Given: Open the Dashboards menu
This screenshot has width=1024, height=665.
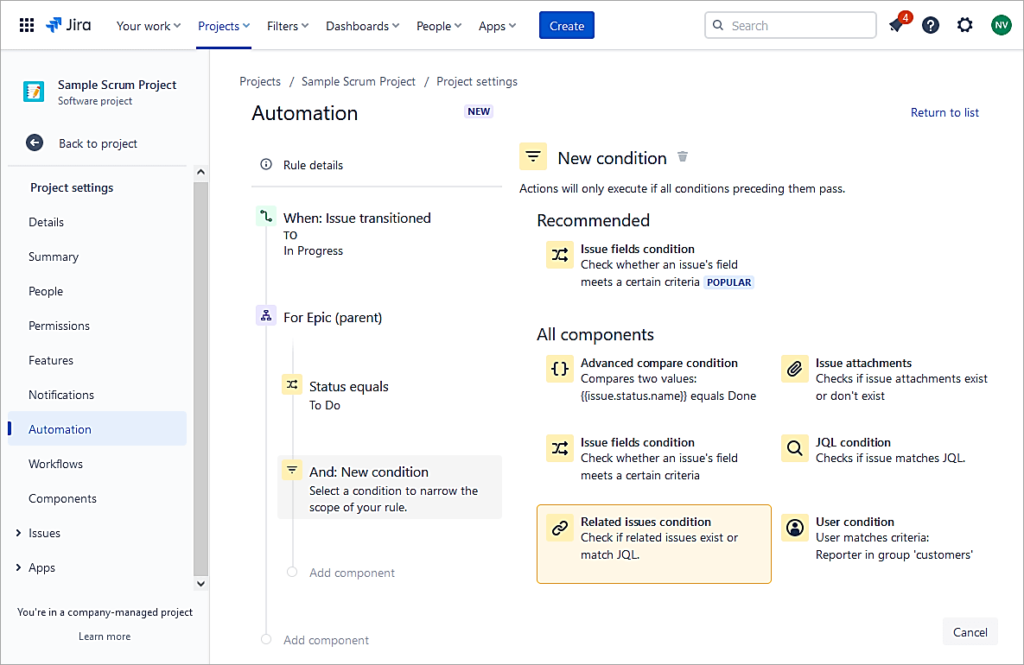Looking at the screenshot, I should point(361,26).
